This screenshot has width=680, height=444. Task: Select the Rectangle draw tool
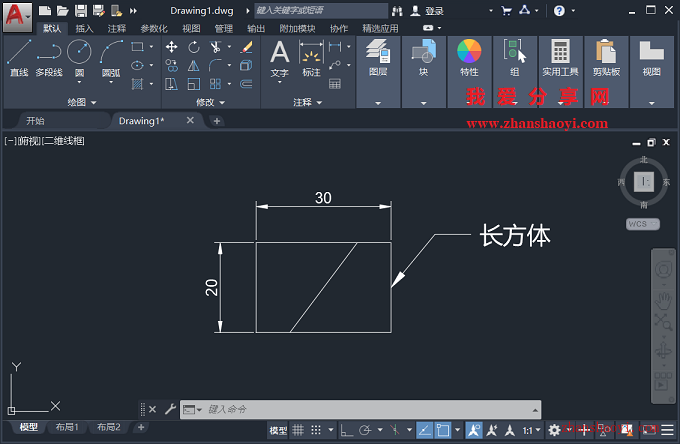pos(137,47)
